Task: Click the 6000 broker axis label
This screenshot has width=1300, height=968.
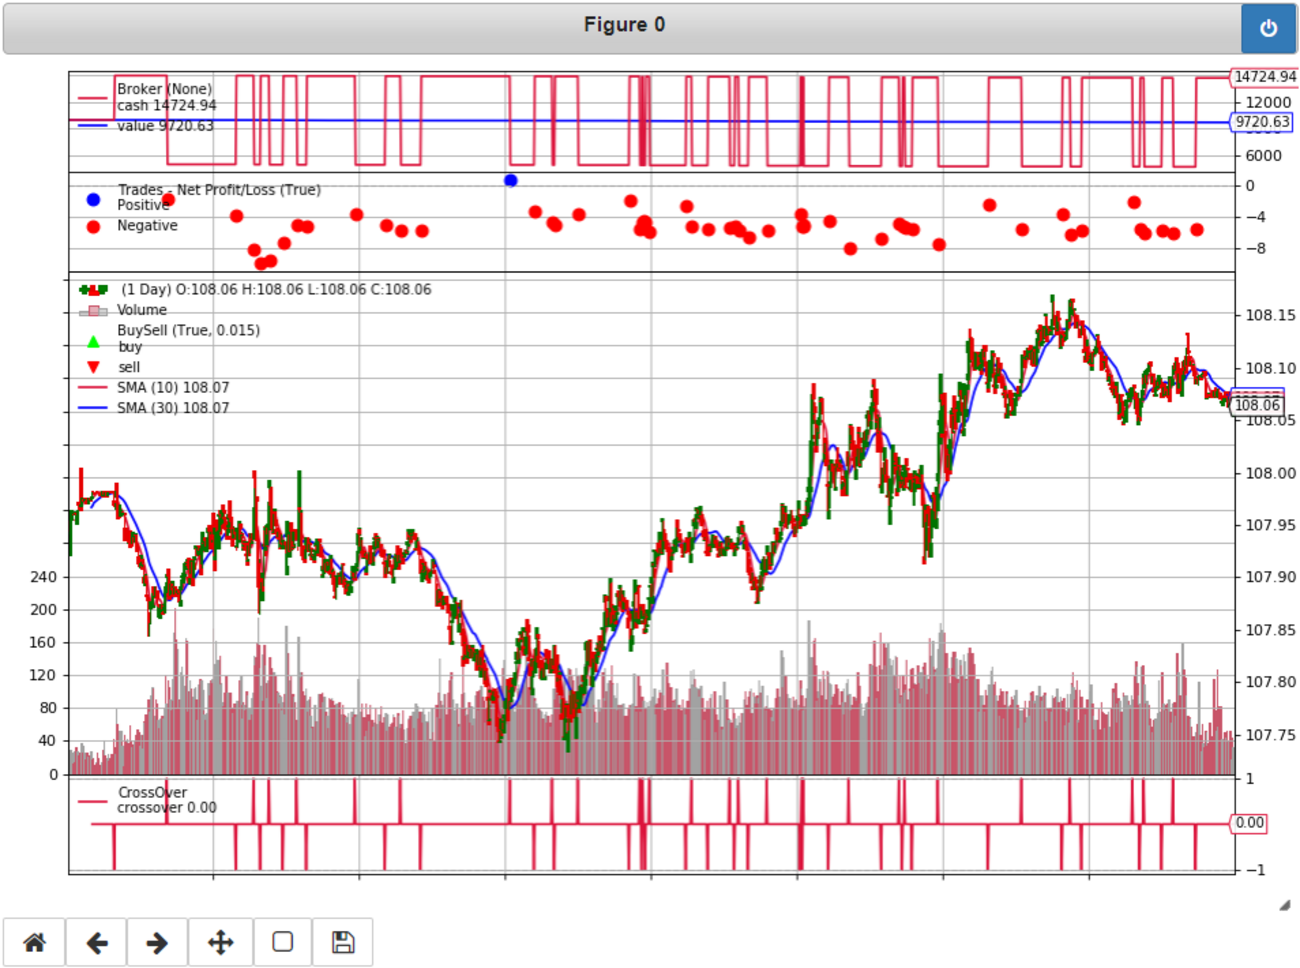Action: (1263, 155)
